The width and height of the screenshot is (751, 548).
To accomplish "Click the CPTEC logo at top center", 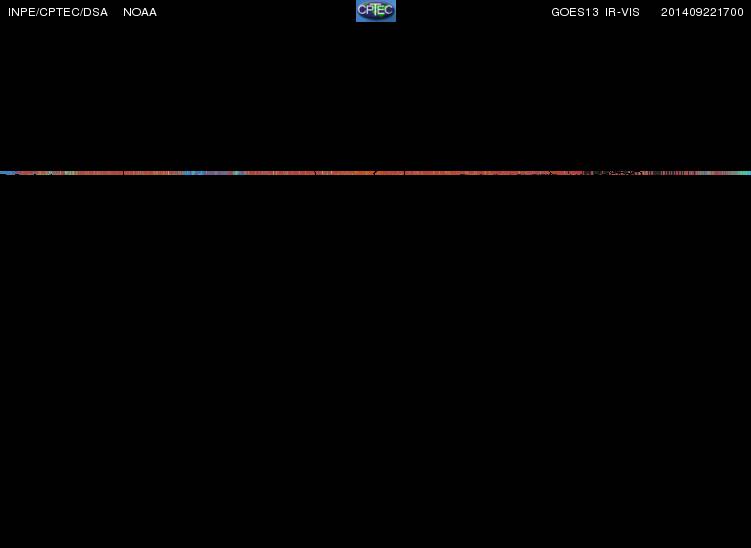I will tap(376, 11).
